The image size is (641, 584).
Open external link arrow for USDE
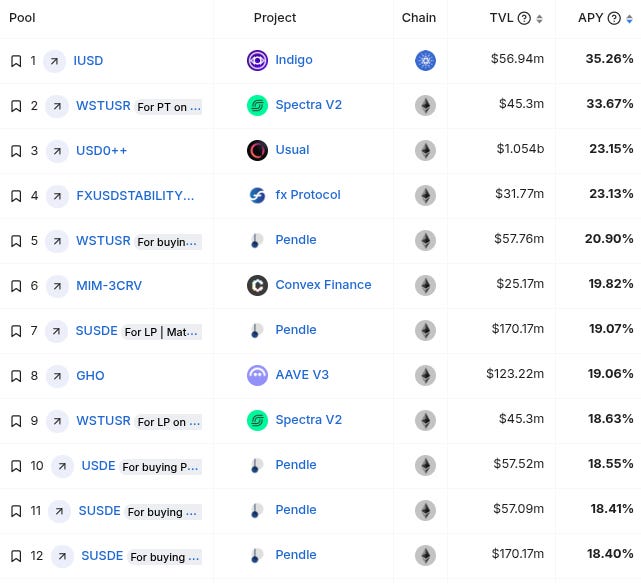62,466
